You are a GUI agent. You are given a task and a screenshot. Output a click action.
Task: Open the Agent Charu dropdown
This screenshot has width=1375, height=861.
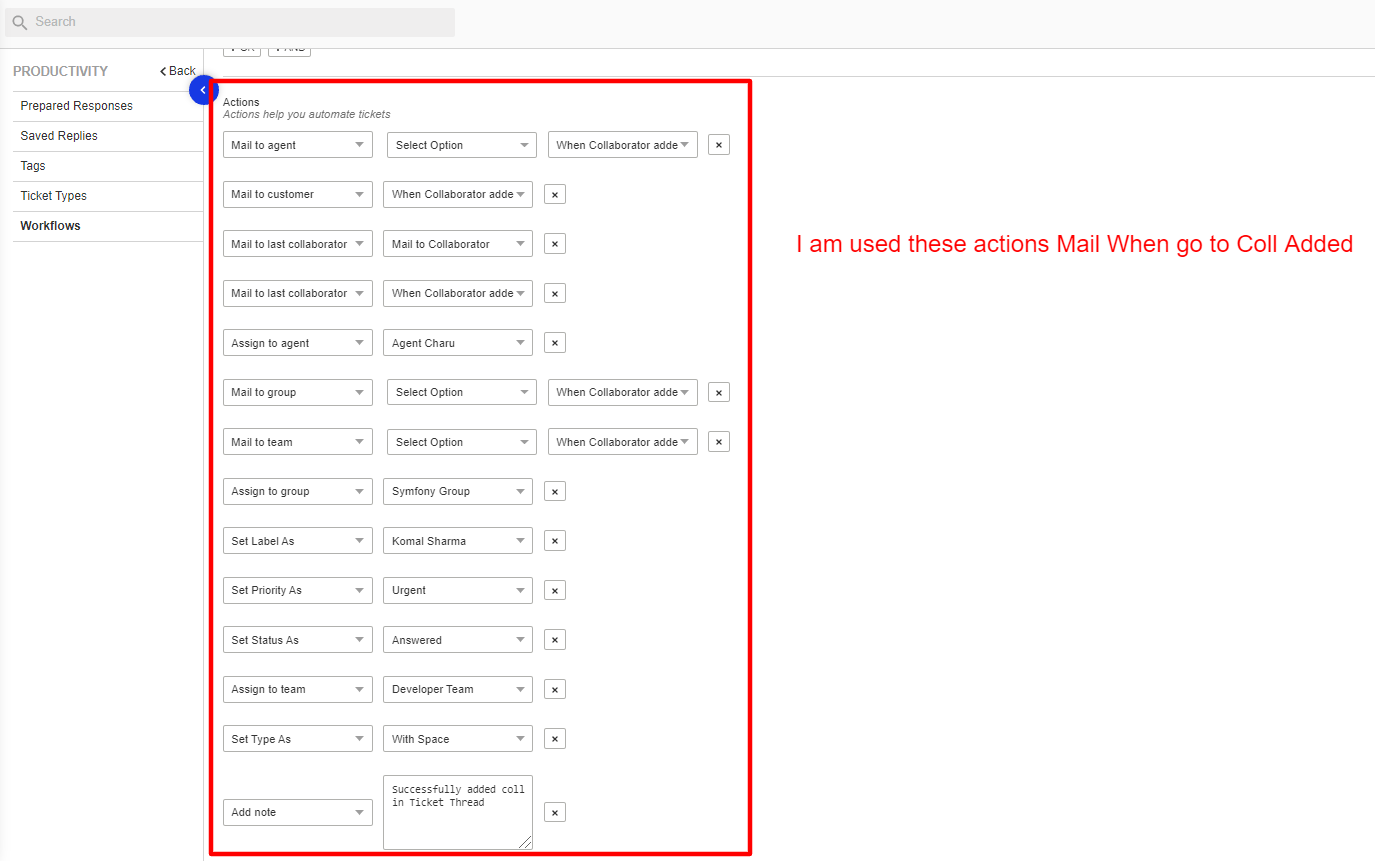pyautogui.click(x=458, y=343)
